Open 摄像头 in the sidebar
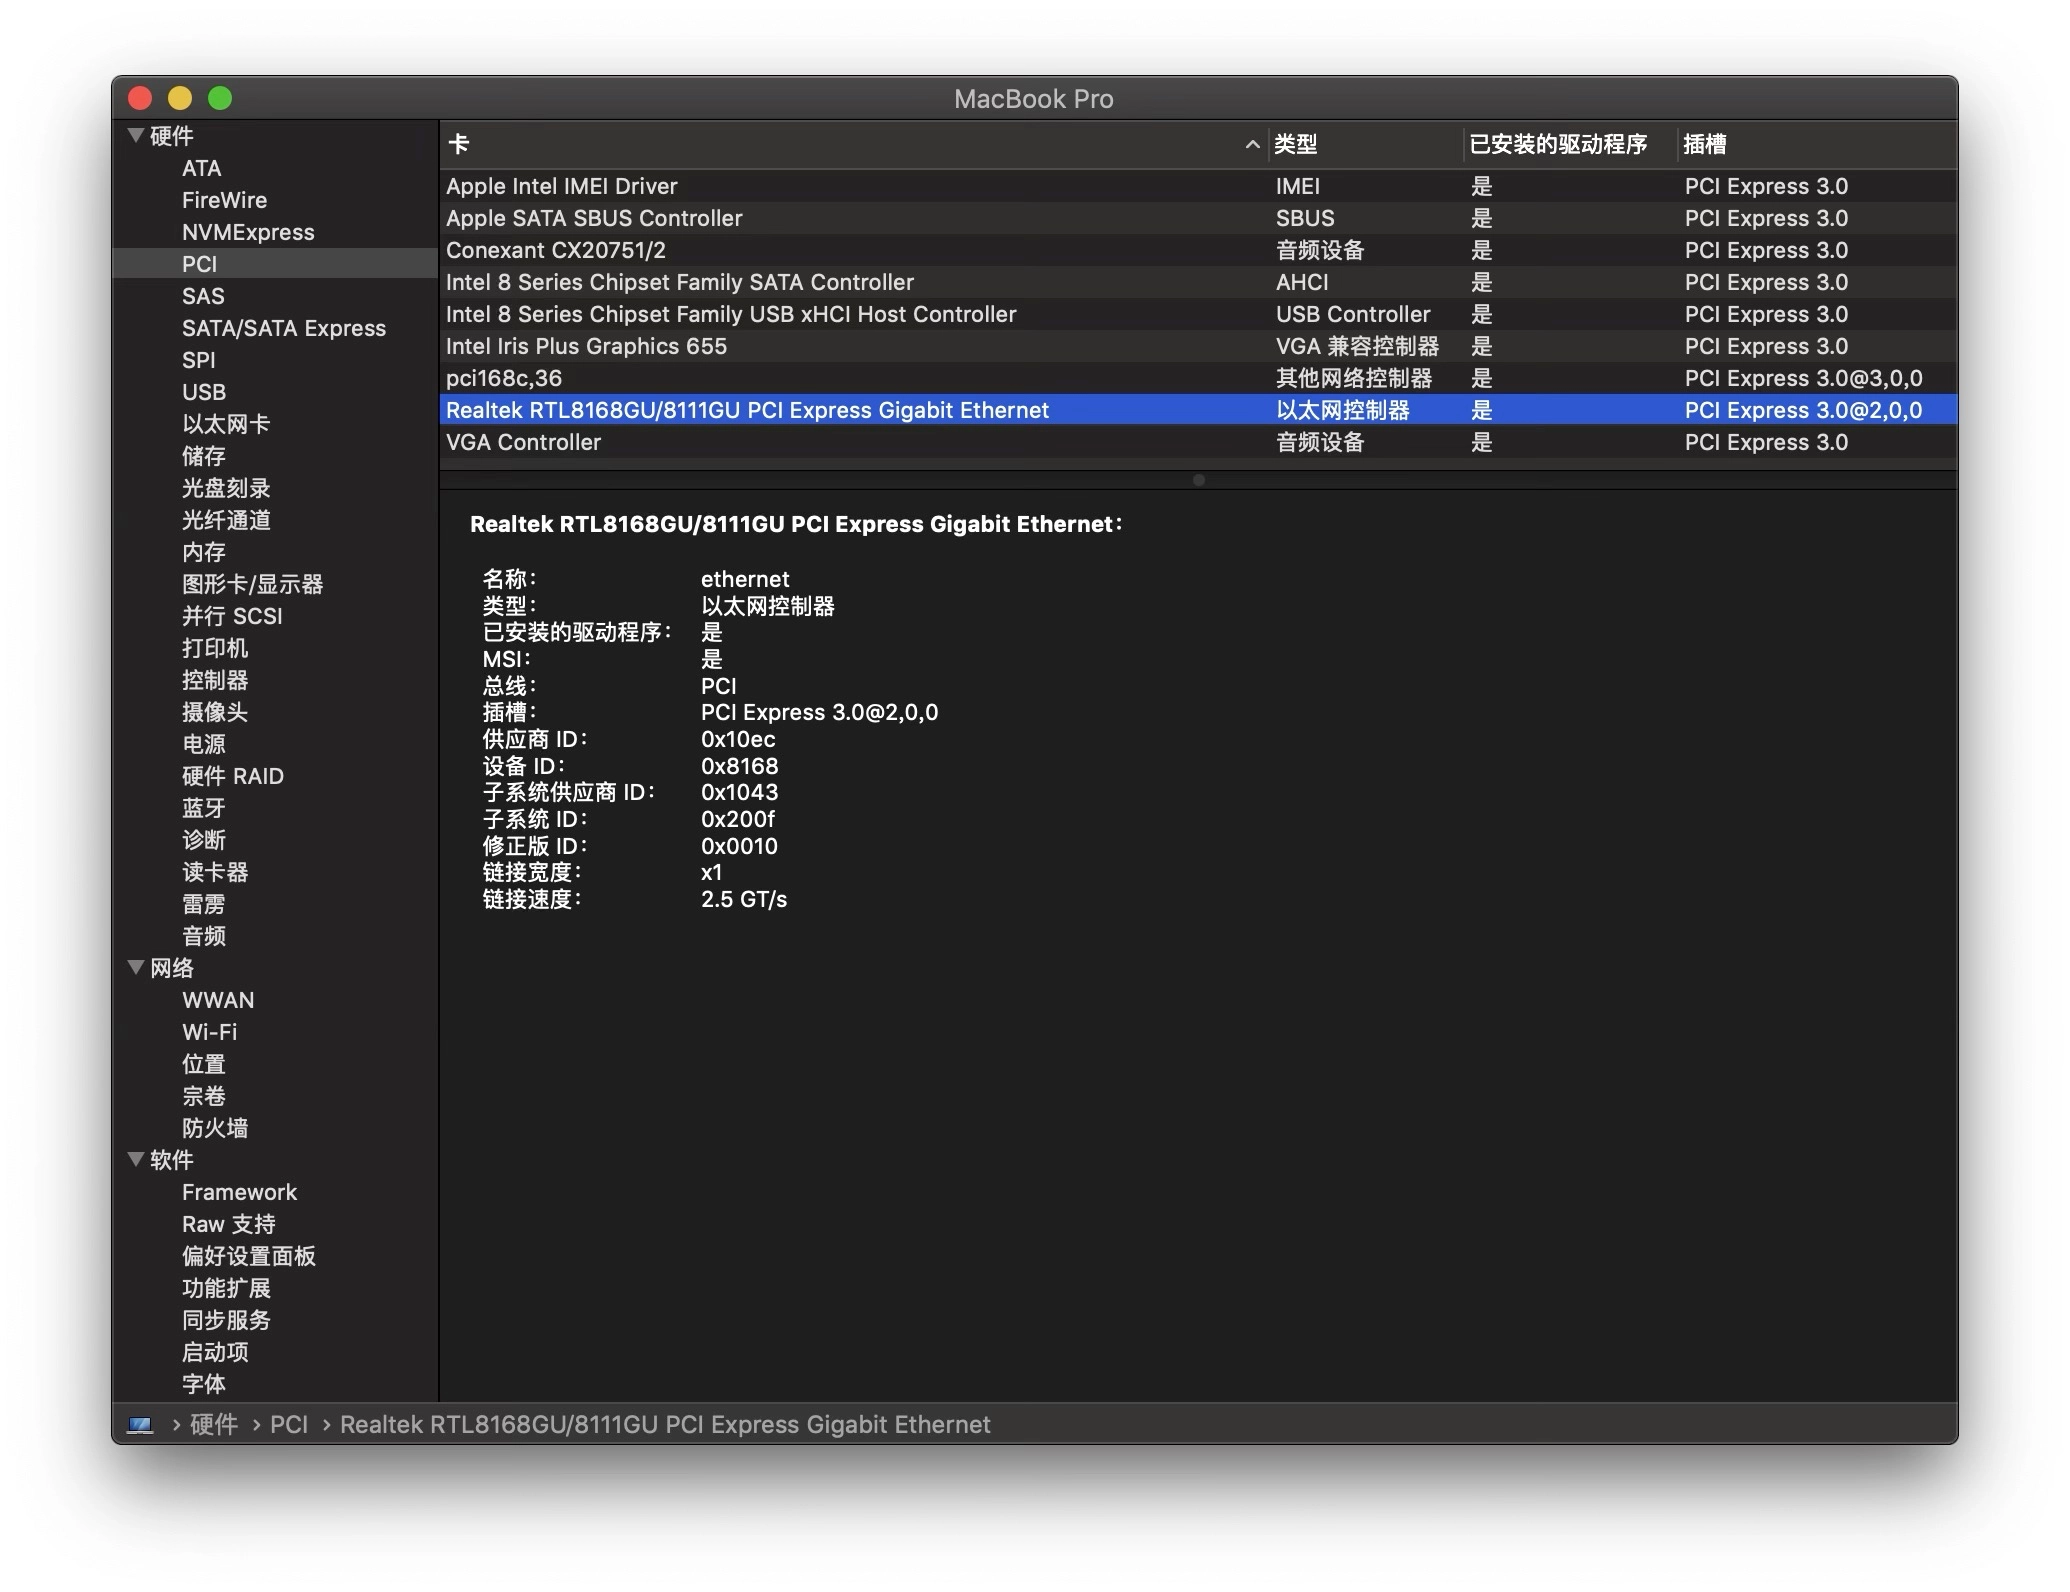This screenshot has height=1592, width=2070. [x=275, y=712]
